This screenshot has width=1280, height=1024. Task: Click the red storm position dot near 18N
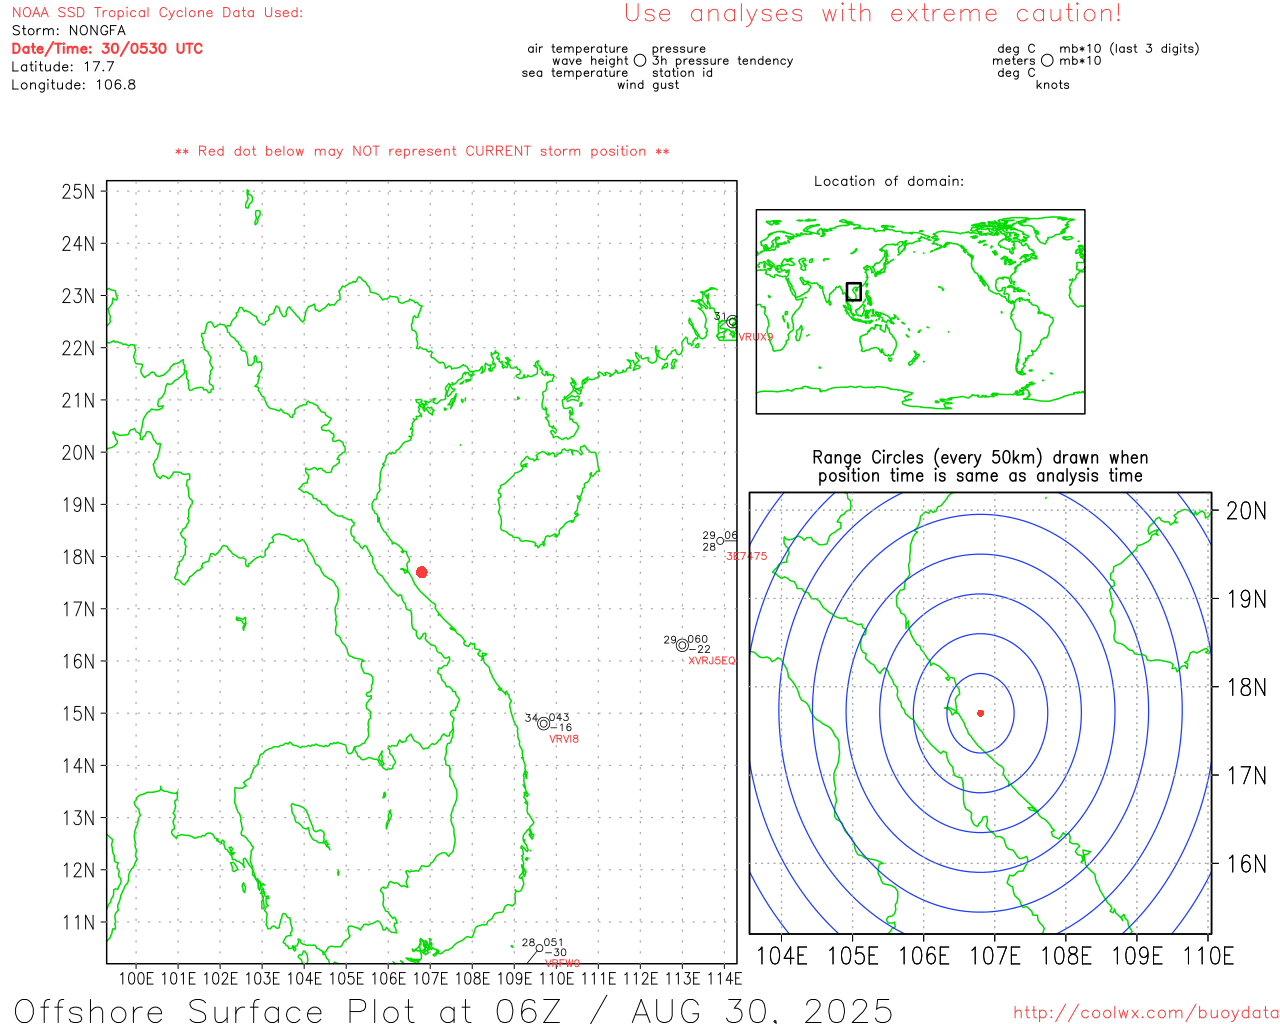(422, 572)
